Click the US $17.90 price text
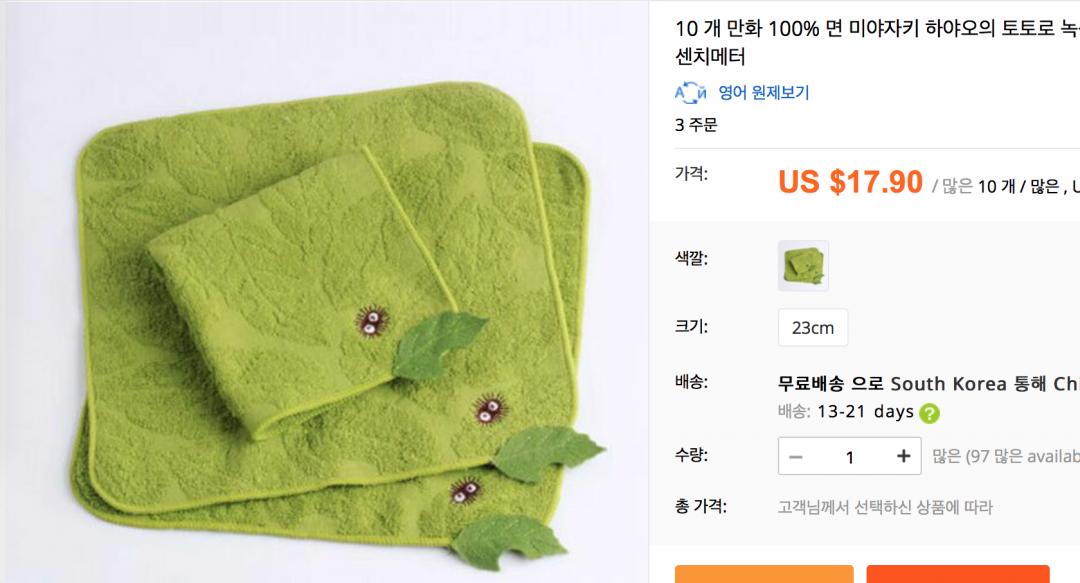This screenshot has width=1080, height=583. (x=850, y=182)
